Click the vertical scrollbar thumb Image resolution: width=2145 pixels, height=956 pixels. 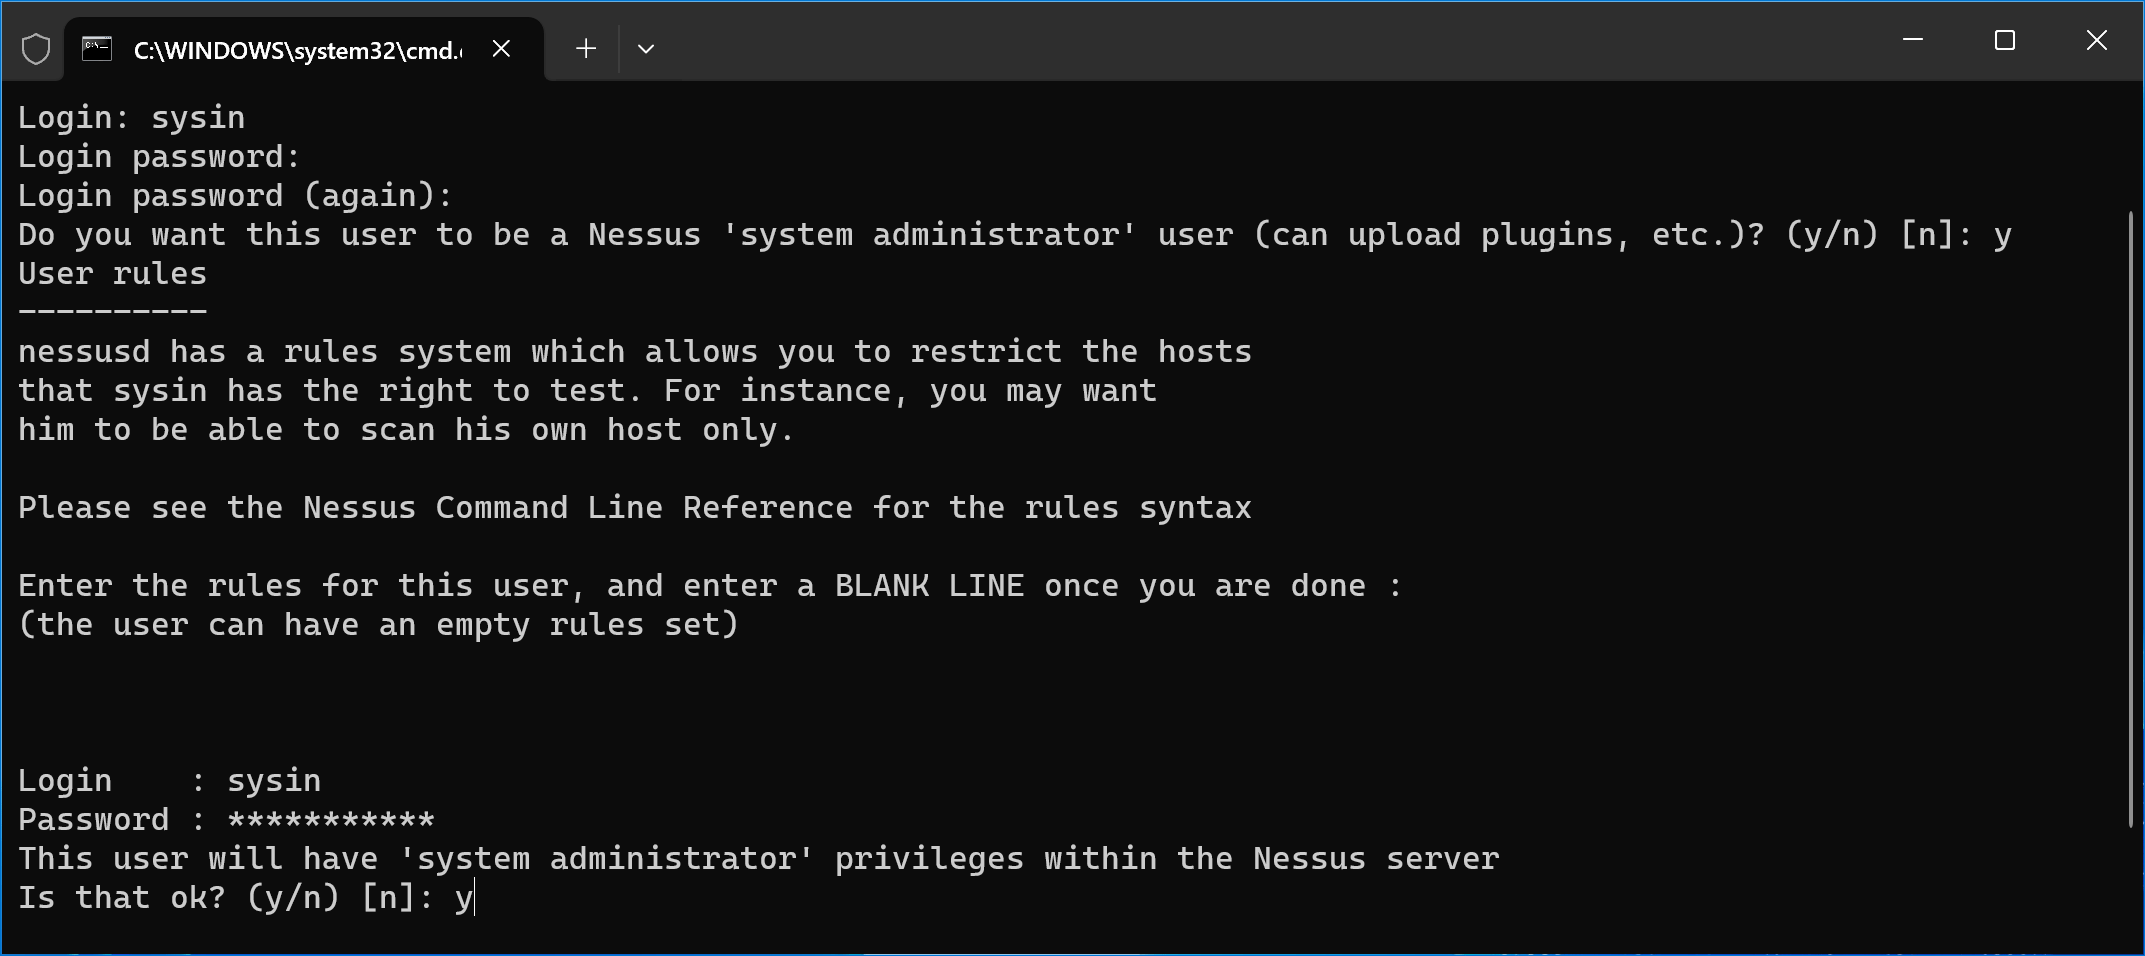pyautogui.click(x=2131, y=518)
